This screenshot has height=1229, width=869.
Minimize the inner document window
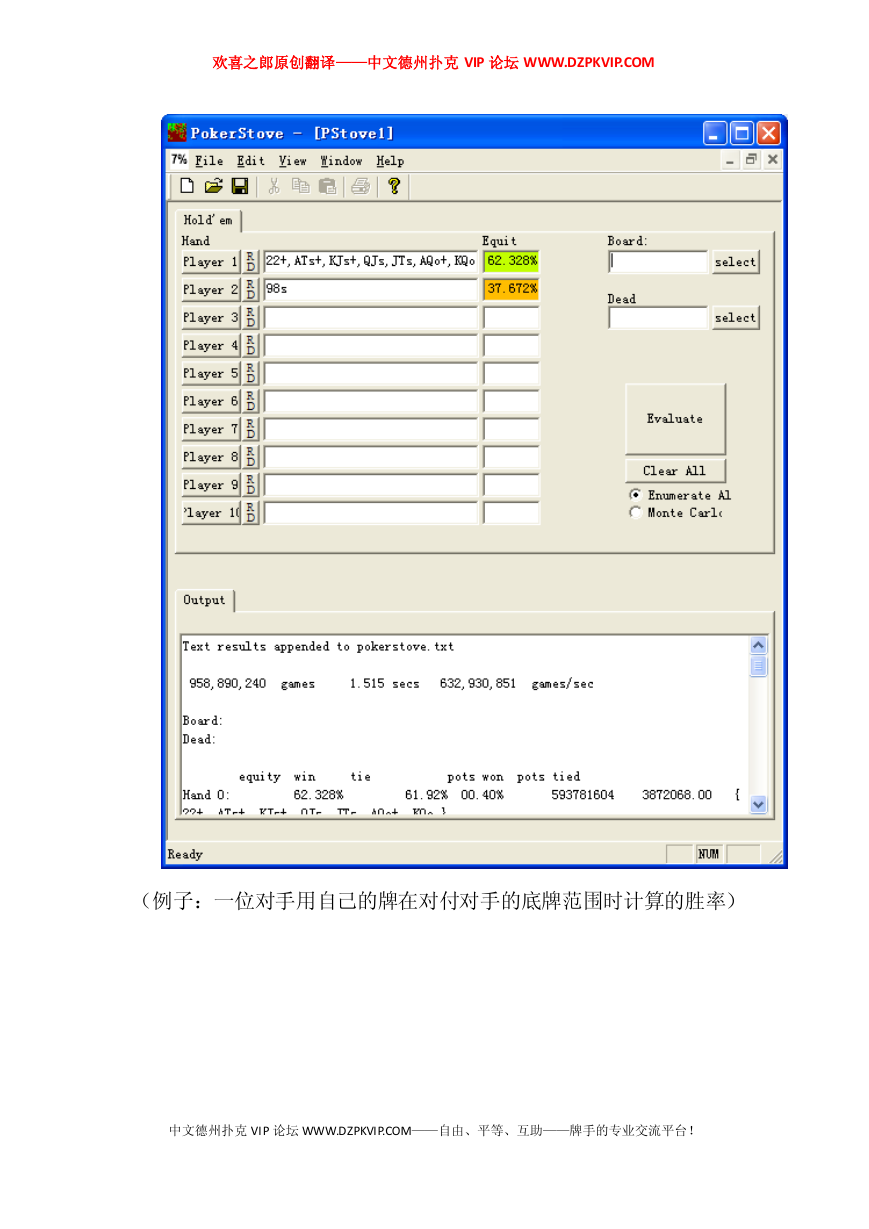pos(731,160)
